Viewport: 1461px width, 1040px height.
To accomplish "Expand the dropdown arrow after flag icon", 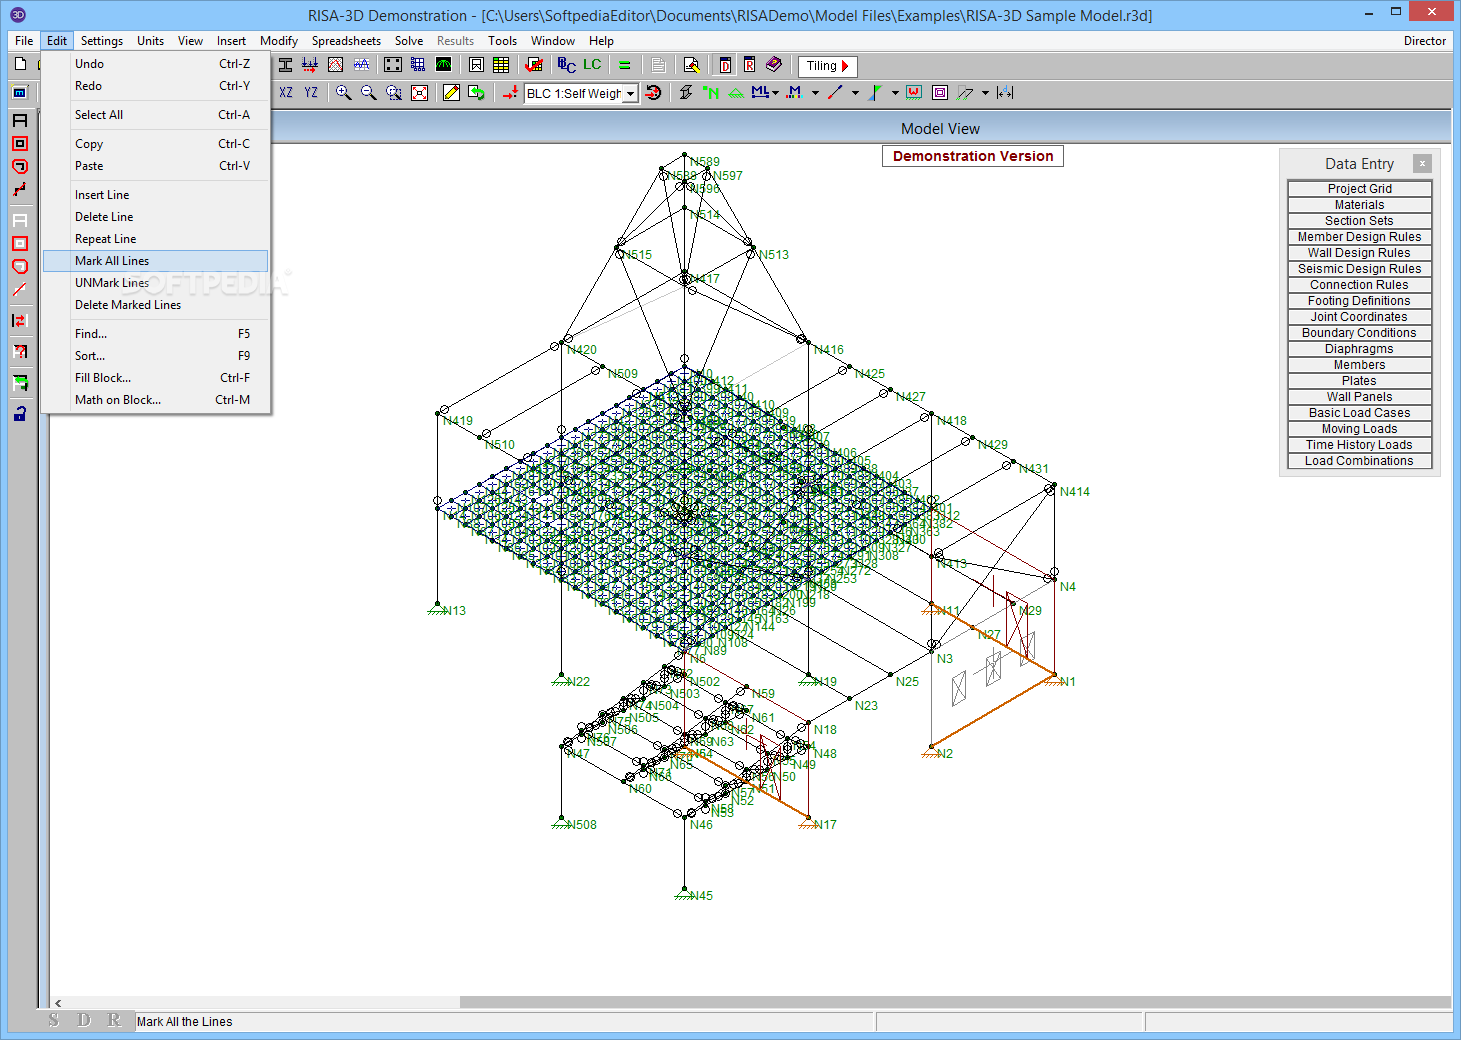I will point(895,93).
